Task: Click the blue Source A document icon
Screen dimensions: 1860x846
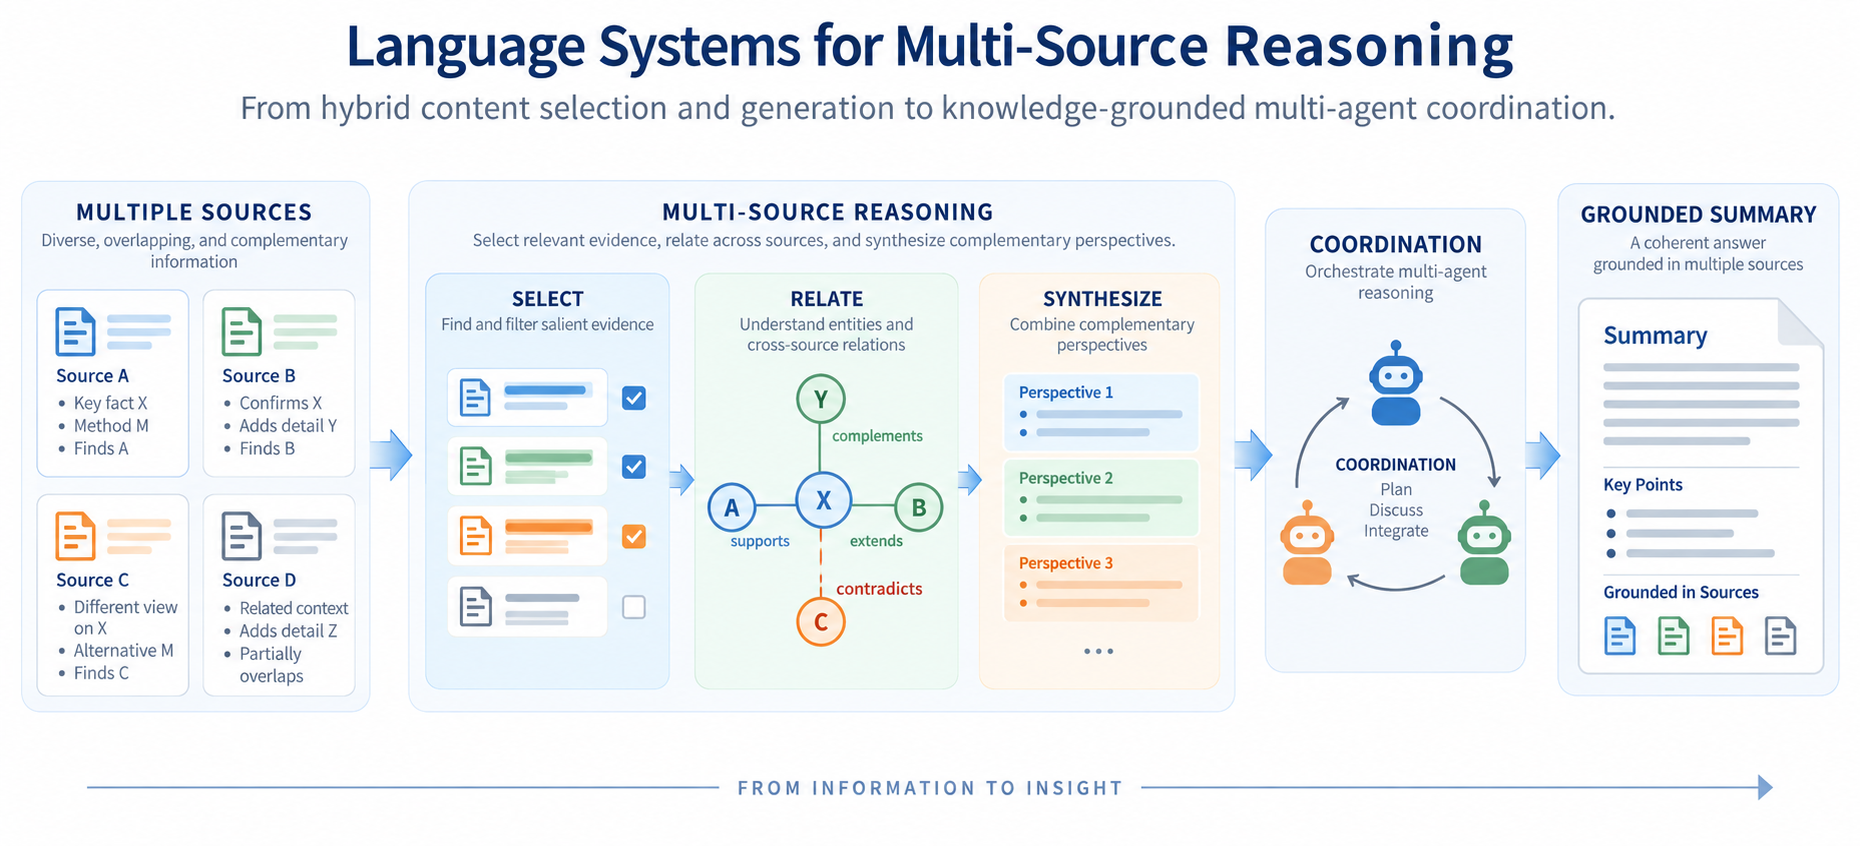Action: [x=75, y=332]
